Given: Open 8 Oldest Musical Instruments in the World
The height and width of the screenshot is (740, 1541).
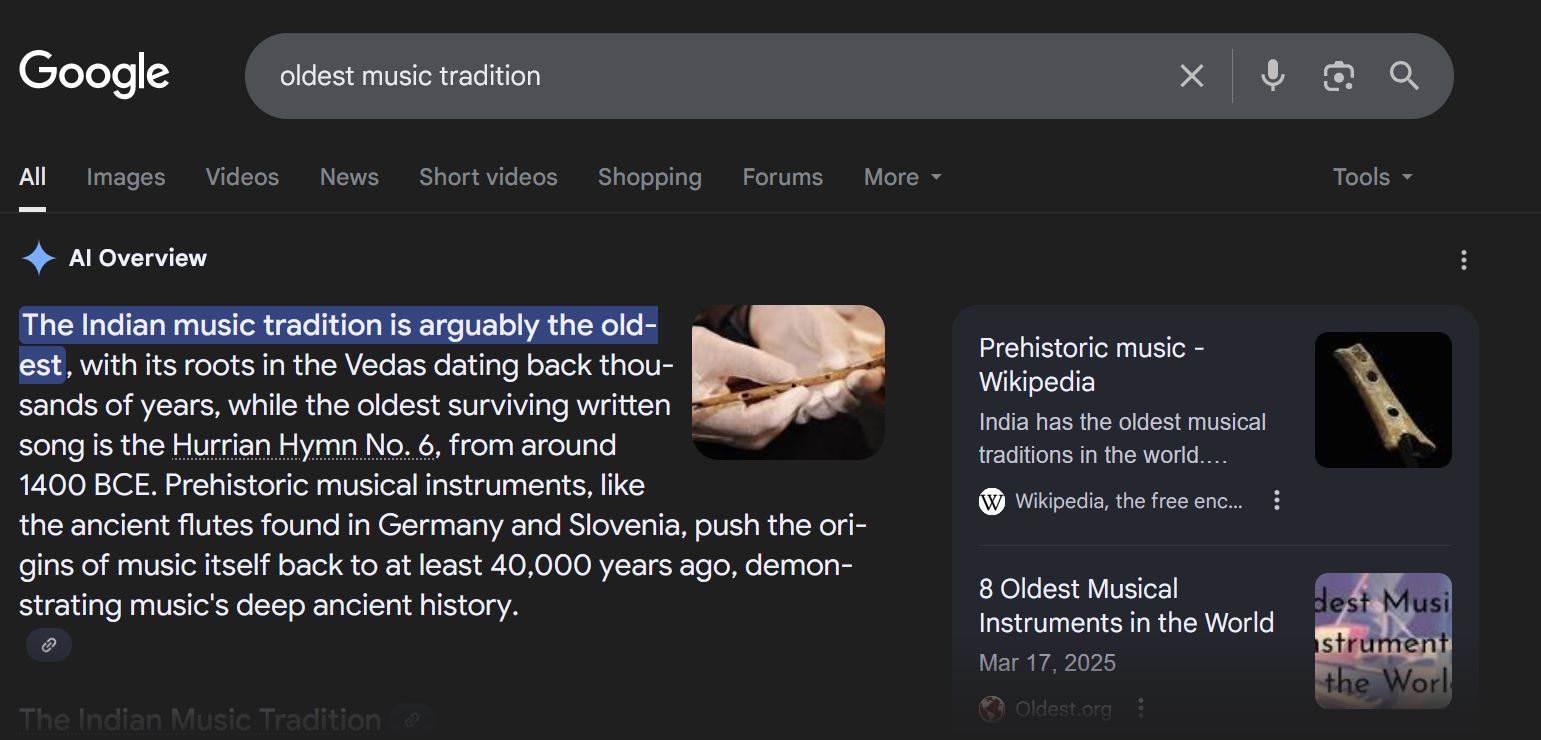Looking at the screenshot, I should [1126, 605].
